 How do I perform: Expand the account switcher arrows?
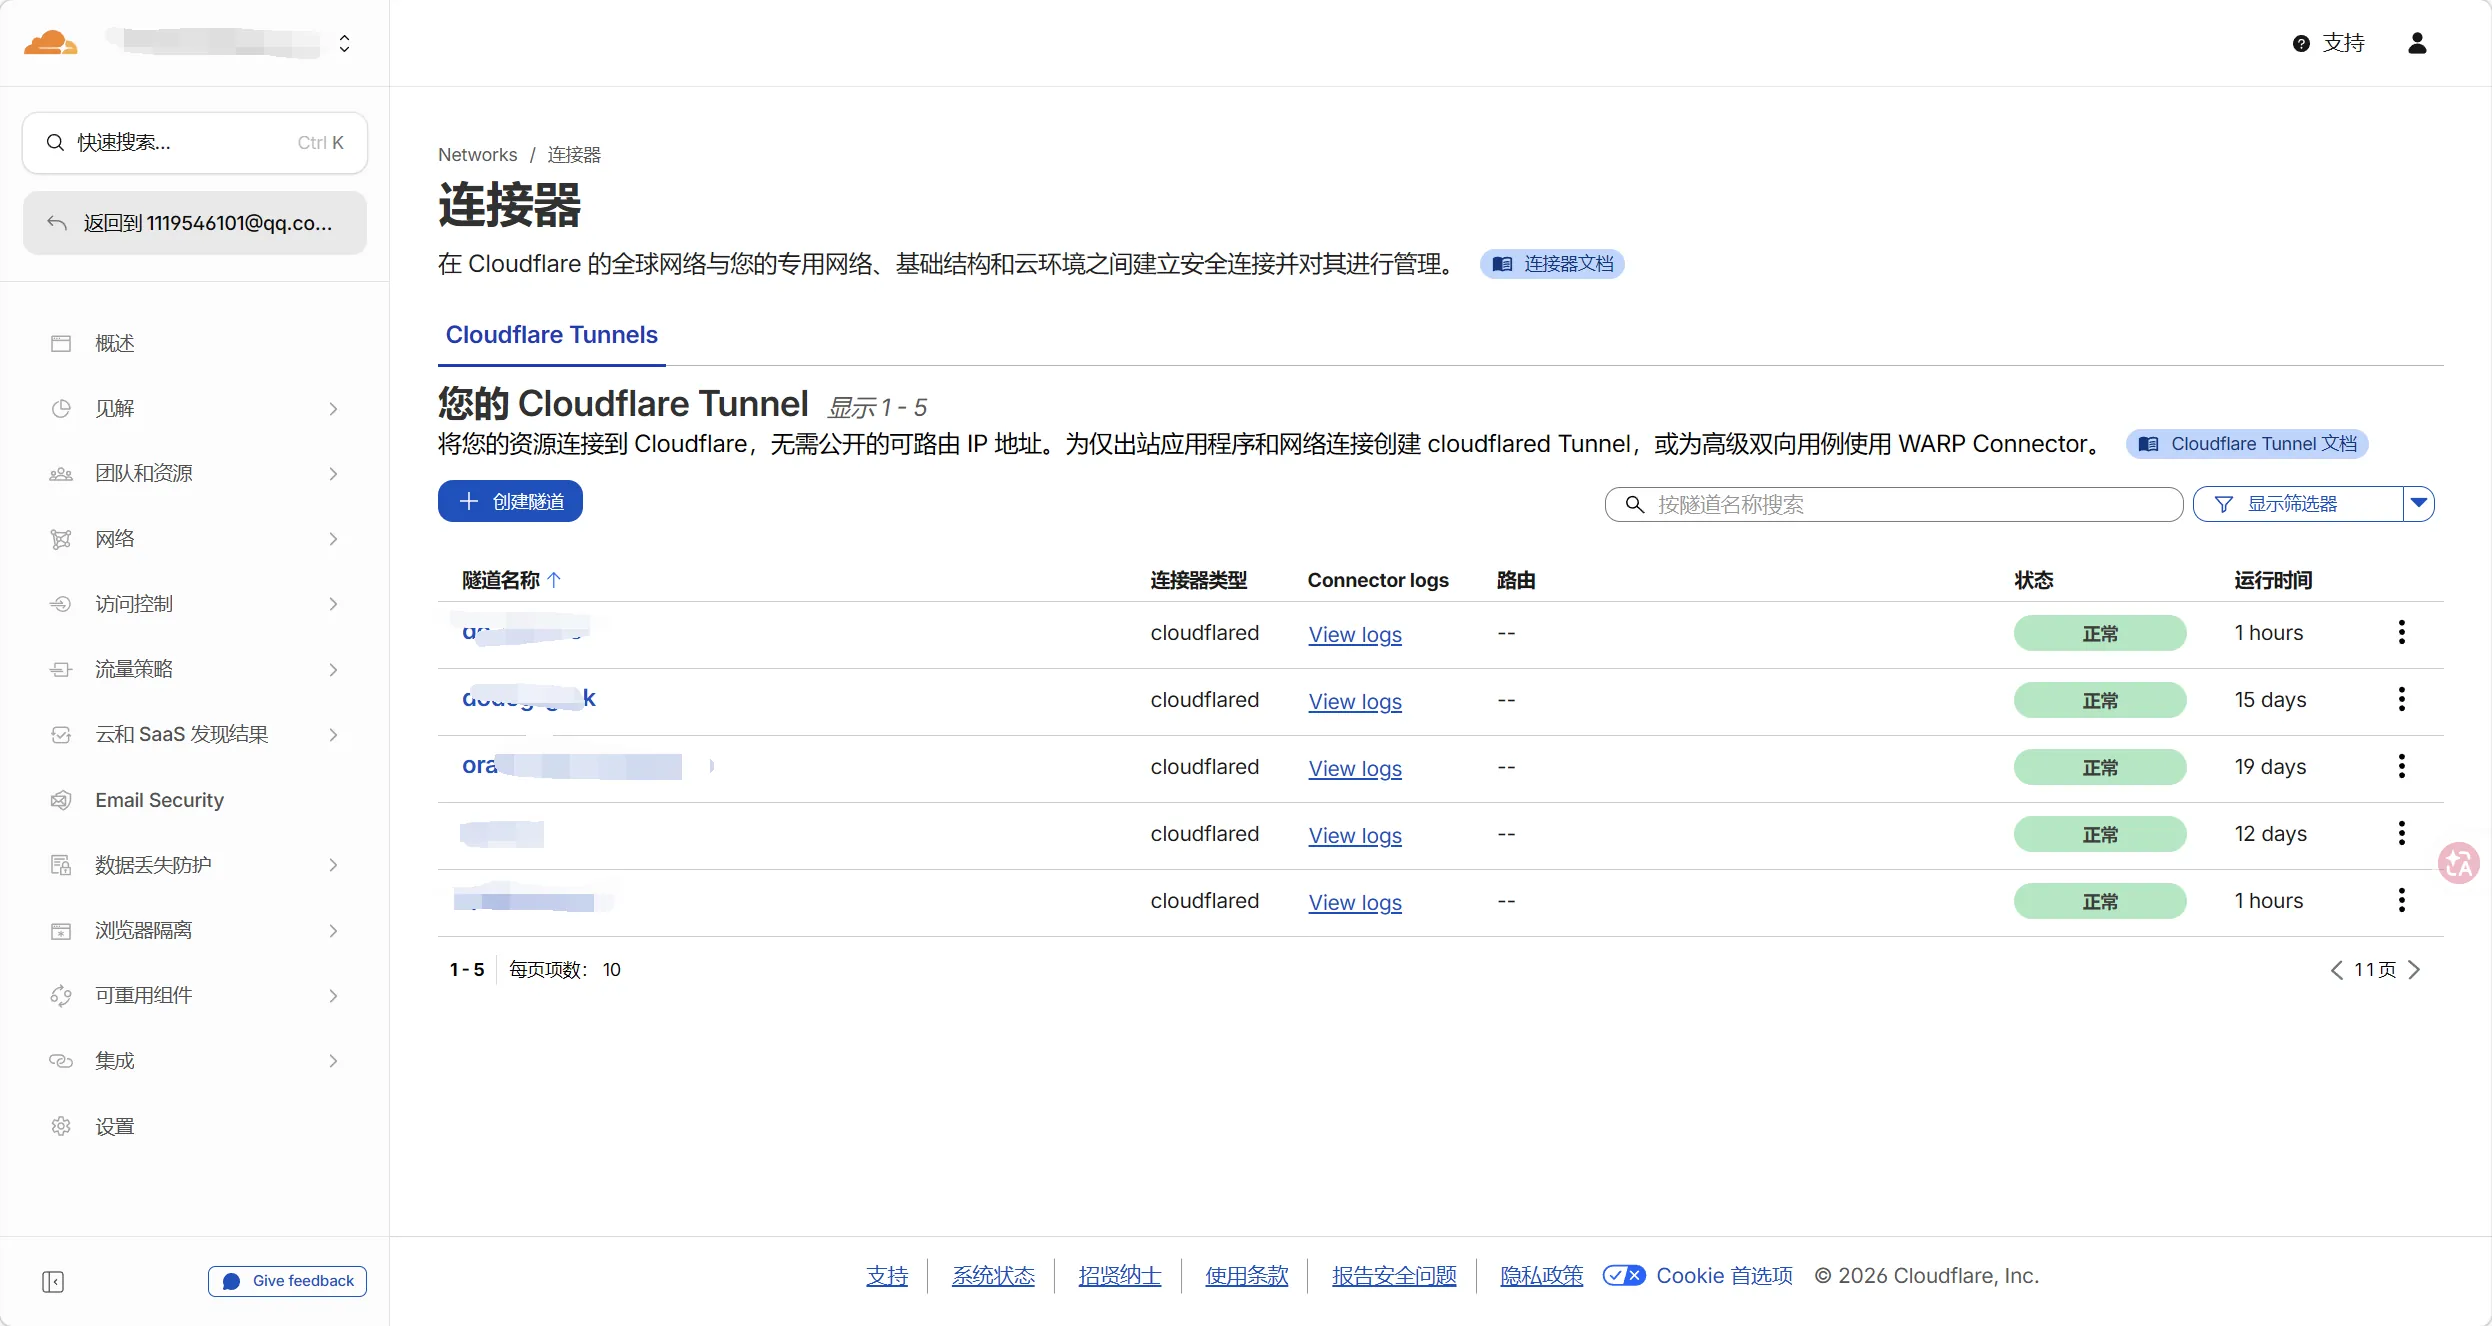[x=344, y=43]
